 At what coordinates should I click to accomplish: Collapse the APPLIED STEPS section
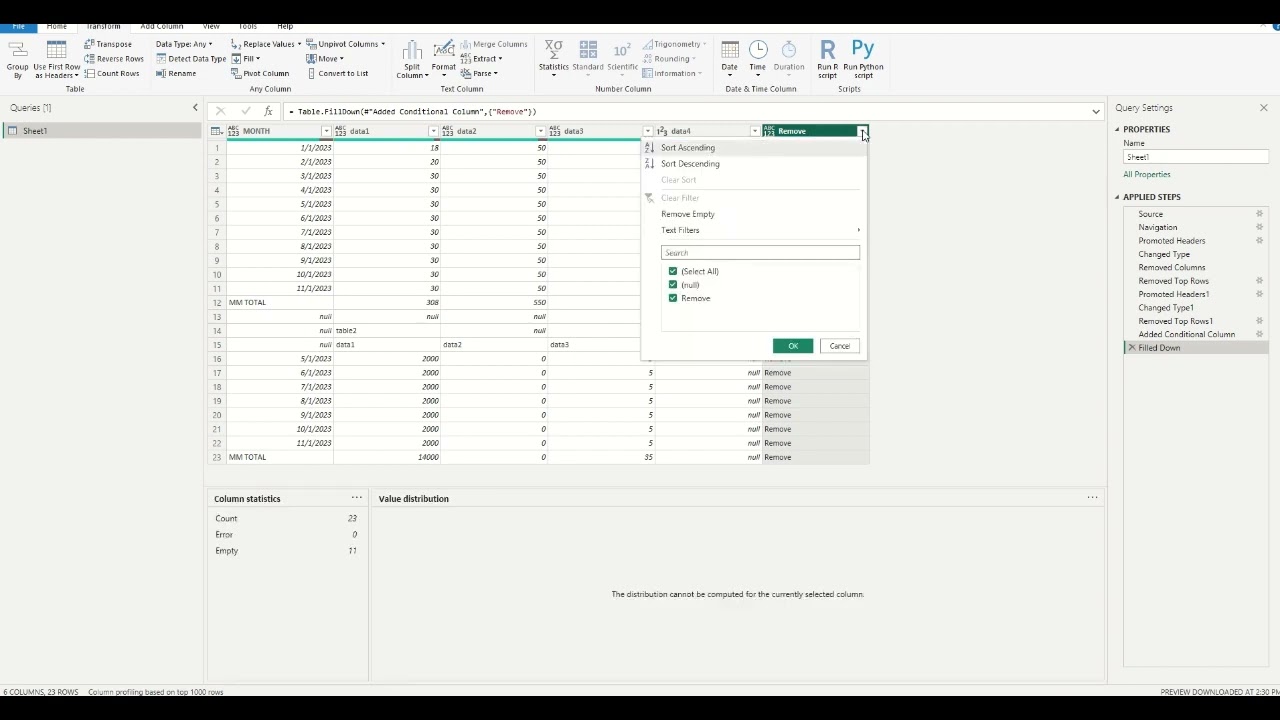coord(1118,197)
